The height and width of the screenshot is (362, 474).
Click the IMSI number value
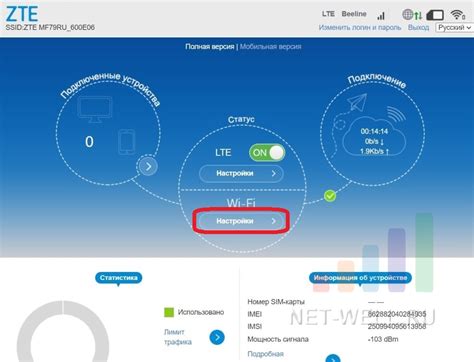point(397,326)
